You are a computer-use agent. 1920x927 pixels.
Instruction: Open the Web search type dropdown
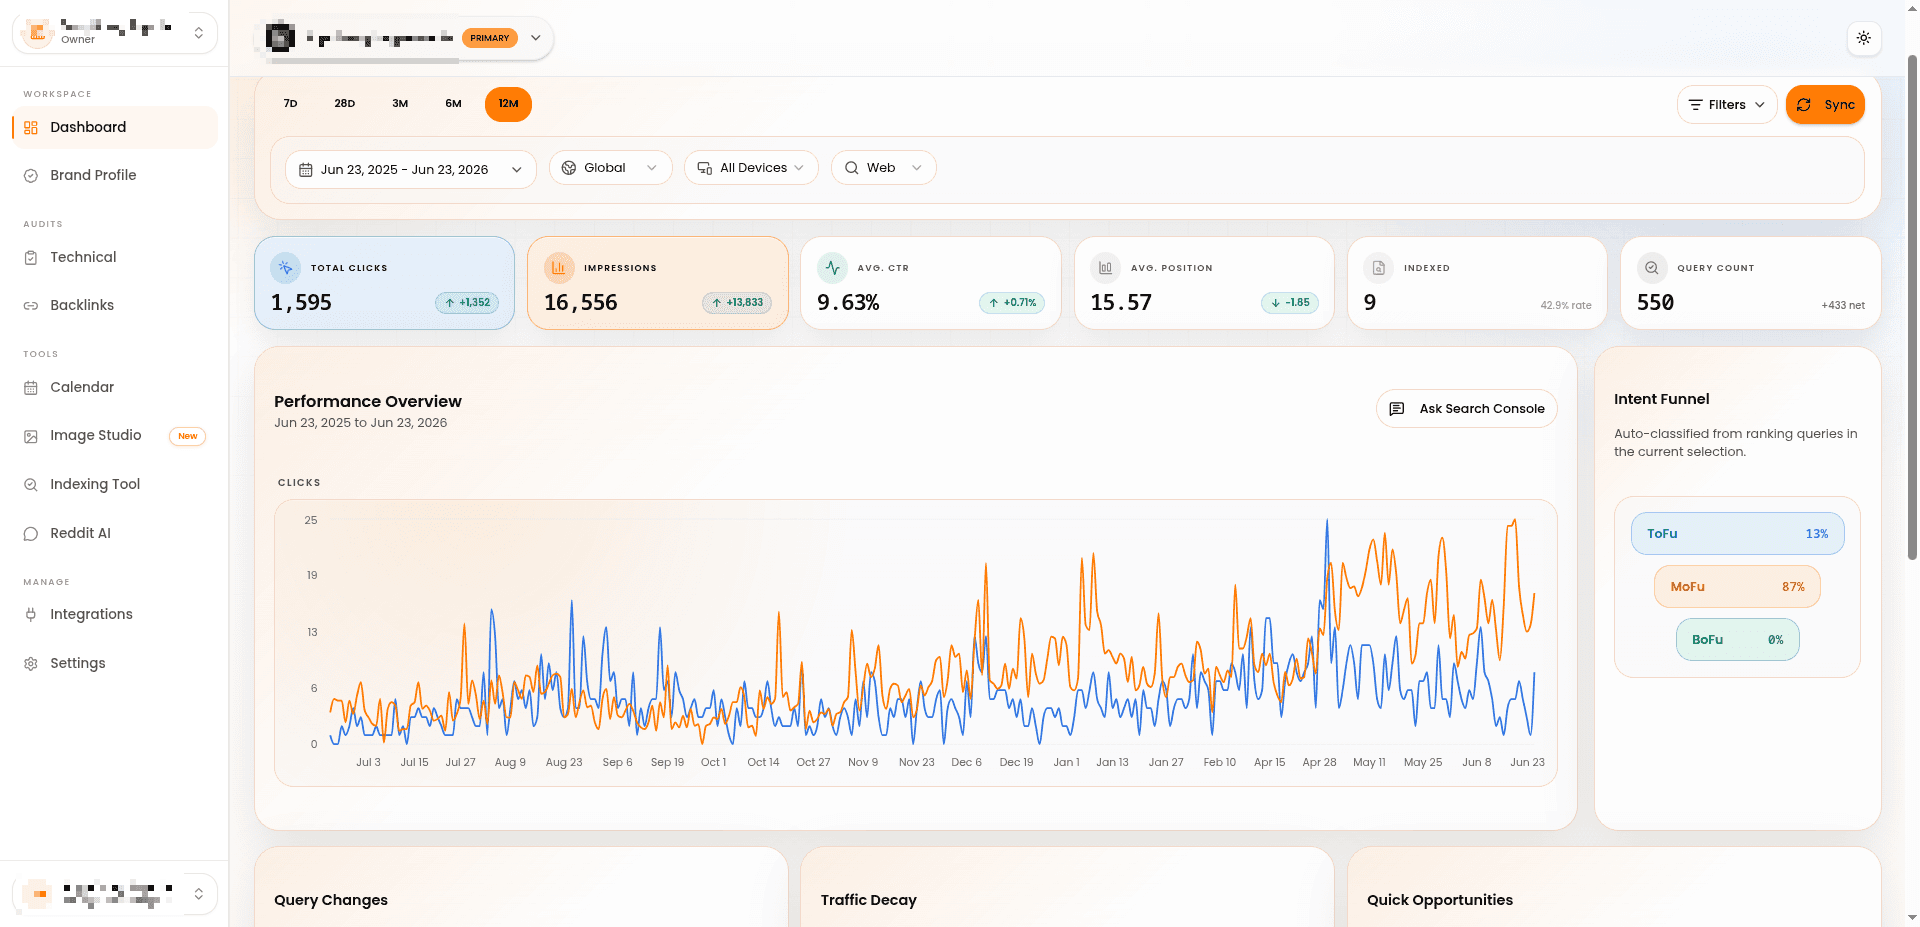883,168
